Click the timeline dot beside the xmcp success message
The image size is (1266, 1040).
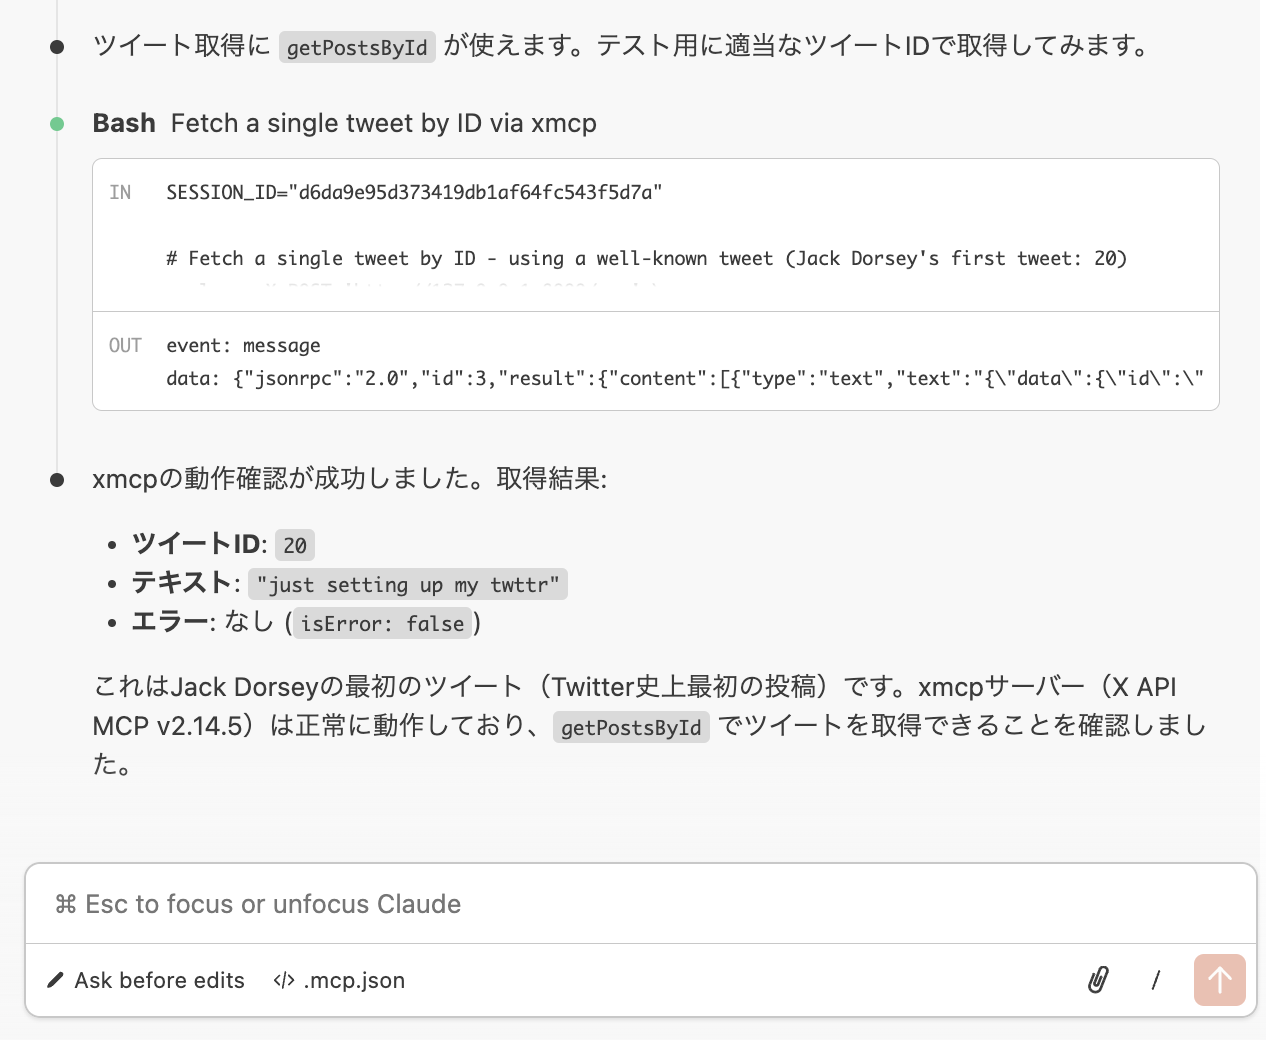pyautogui.click(x=57, y=478)
